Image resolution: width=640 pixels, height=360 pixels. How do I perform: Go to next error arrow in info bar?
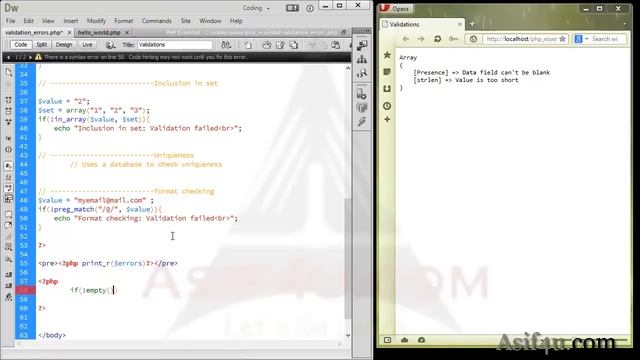click(30, 57)
